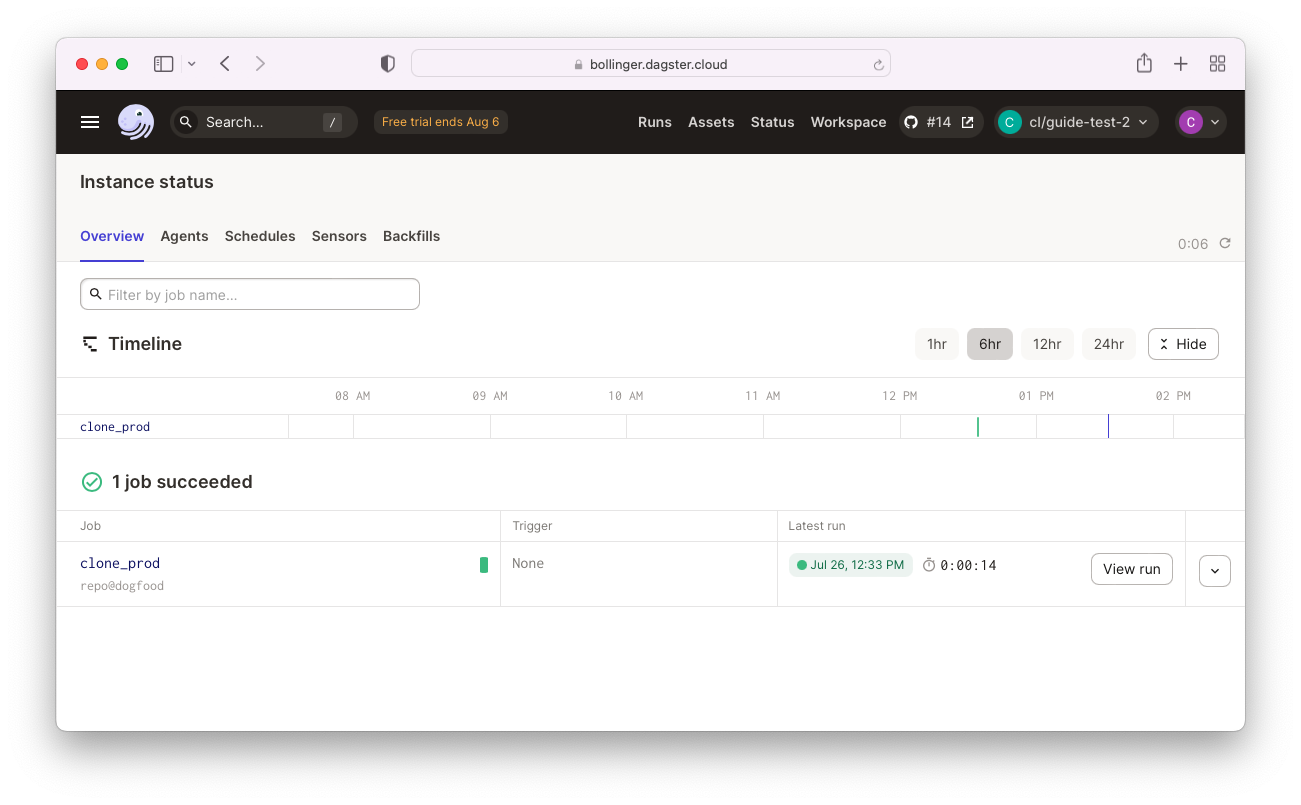The width and height of the screenshot is (1301, 805).
Task: Open the GitHub #14 external link
Action: click(x=940, y=121)
